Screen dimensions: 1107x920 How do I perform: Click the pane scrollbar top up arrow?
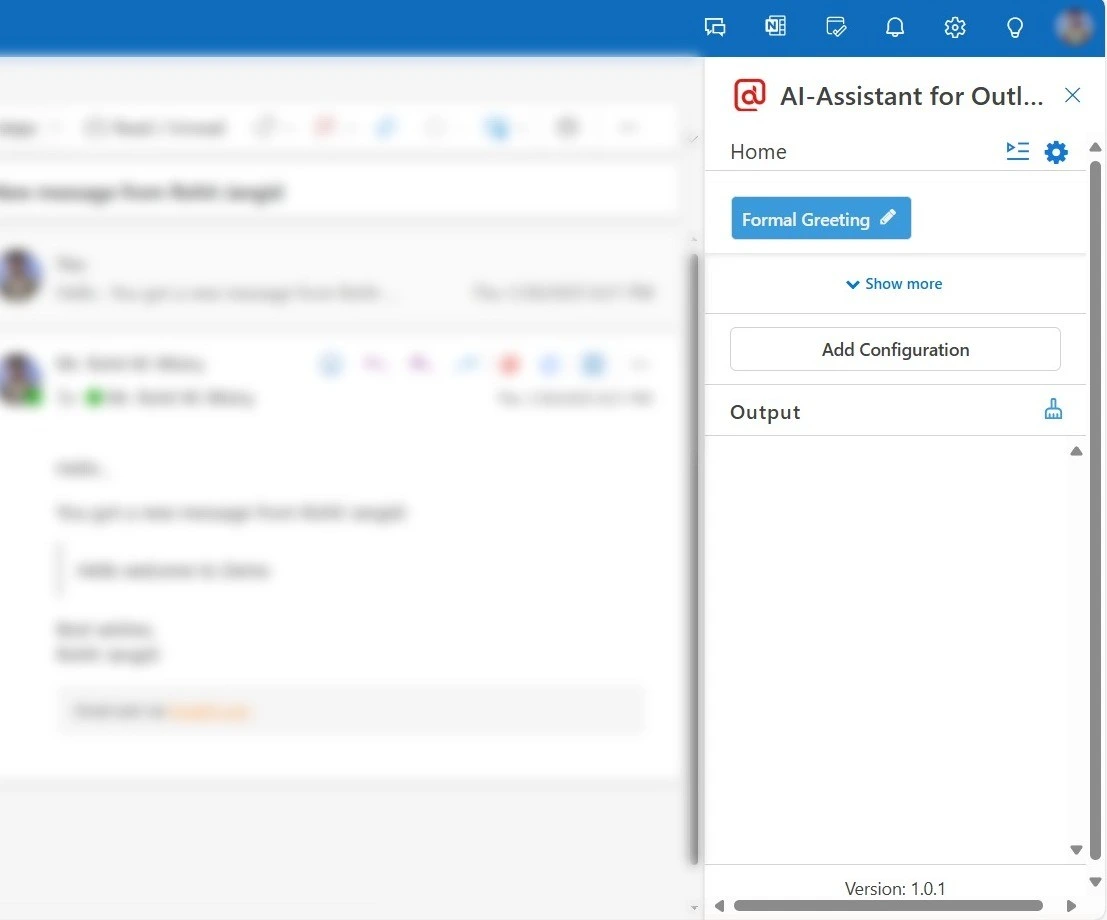coord(1095,147)
